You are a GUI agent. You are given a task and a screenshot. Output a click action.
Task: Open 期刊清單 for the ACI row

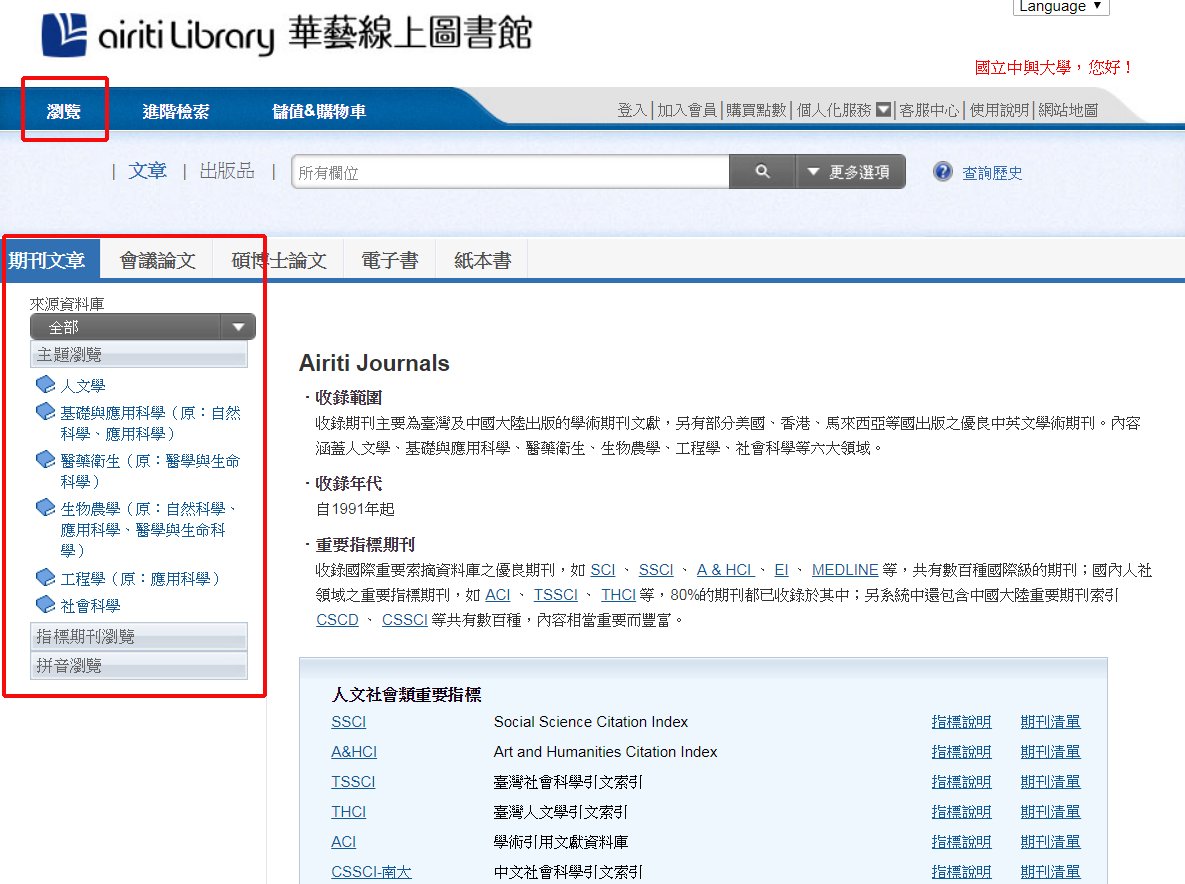coord(1050,842)
